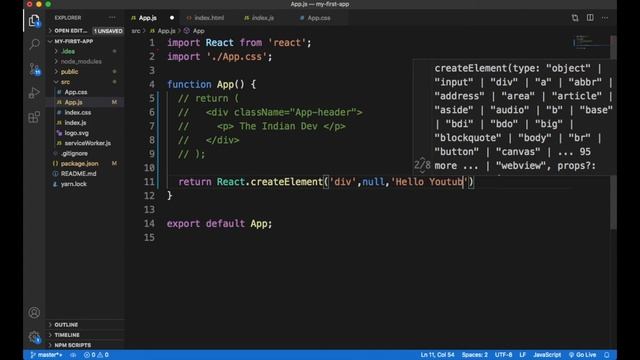Screen dimensions: 640x360
Task: Select App.js in the file tree
Action: [x=73, y=102]
